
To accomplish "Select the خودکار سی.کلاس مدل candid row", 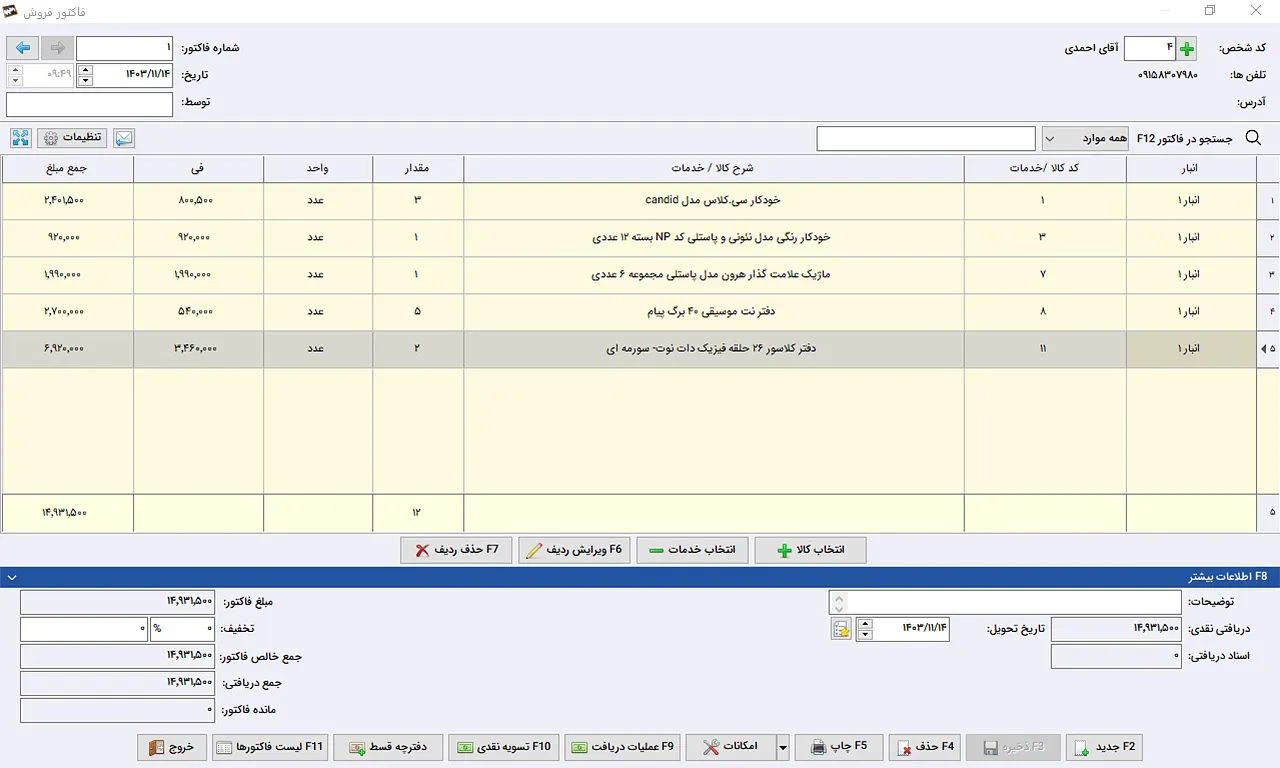I will click(640, 200).
